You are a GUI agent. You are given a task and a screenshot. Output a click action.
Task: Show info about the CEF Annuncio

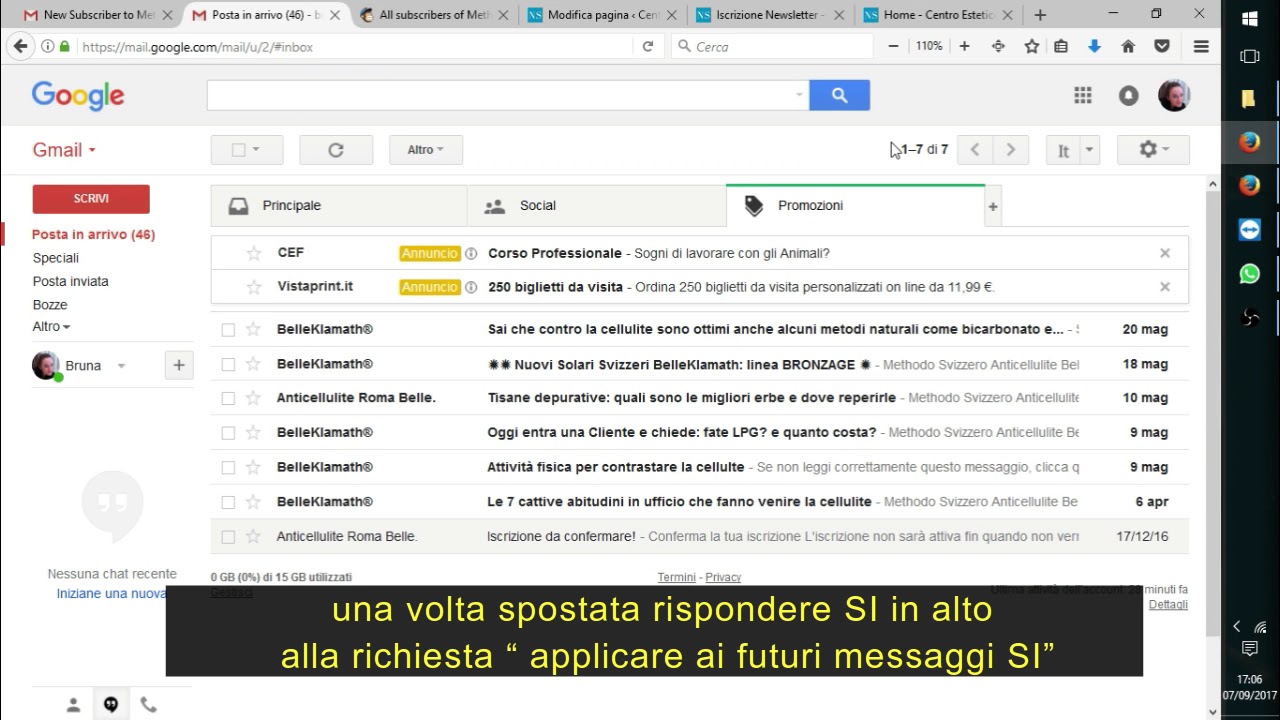[471, 253]
